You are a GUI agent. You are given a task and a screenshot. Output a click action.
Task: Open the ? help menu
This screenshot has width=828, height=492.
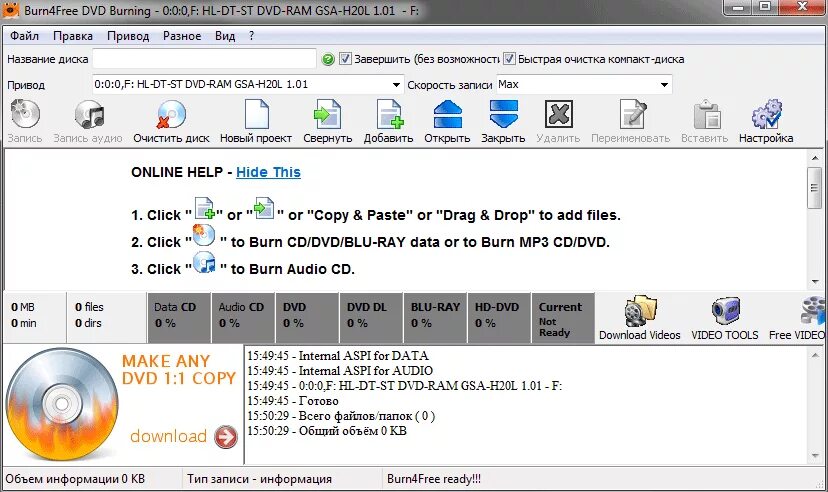(x=251, y=36)
